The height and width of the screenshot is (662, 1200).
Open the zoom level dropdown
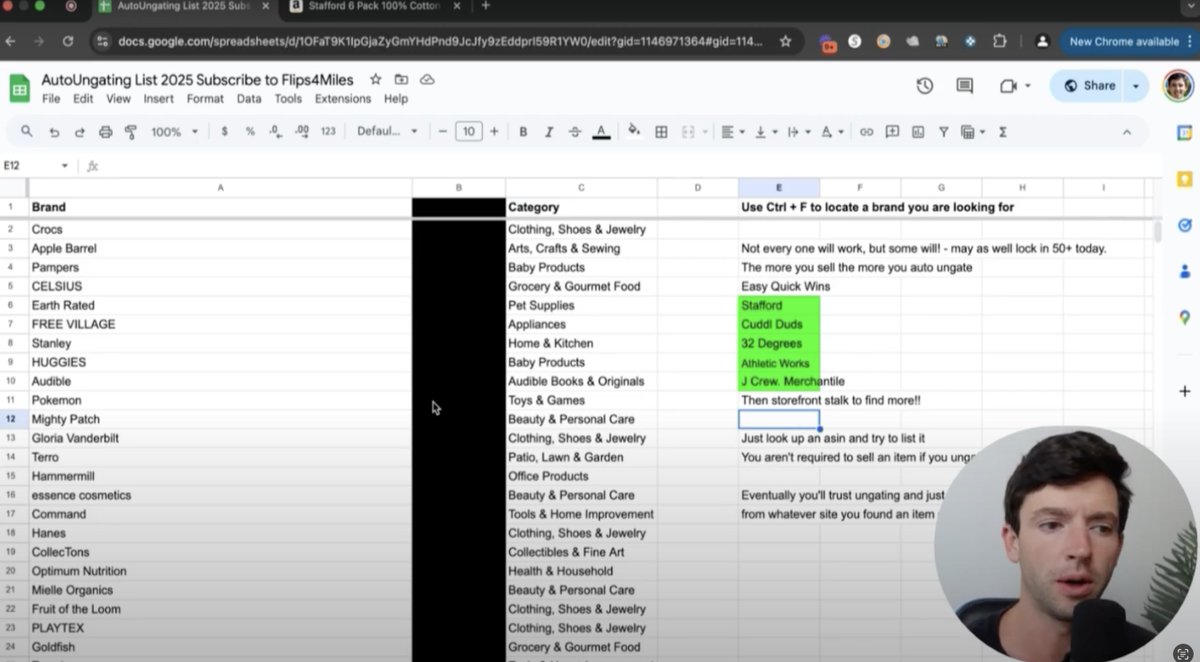[174, 131]
